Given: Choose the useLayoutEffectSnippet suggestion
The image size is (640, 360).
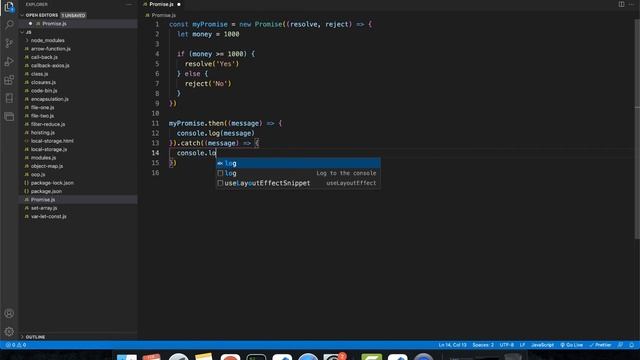Looking at the screenshot, I should [298, 183].
